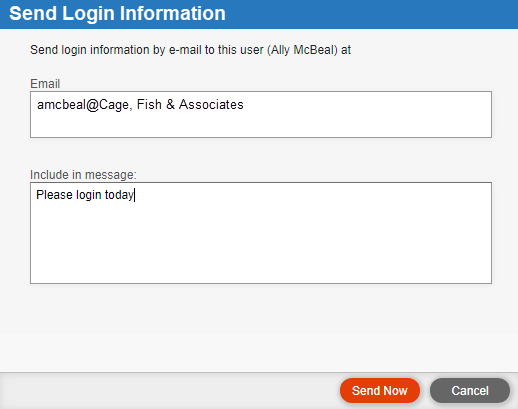This screenshot has height=409, width=518.
Task: Select the Email field label
Action: 45,84
